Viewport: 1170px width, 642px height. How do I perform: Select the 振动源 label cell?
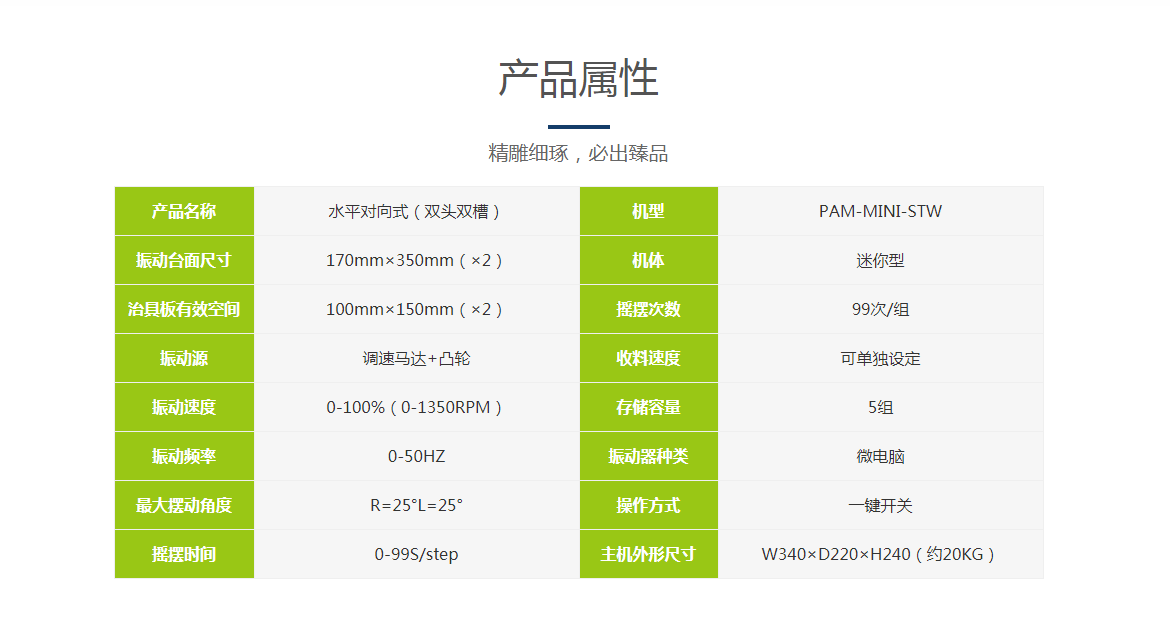pos(184,358)
